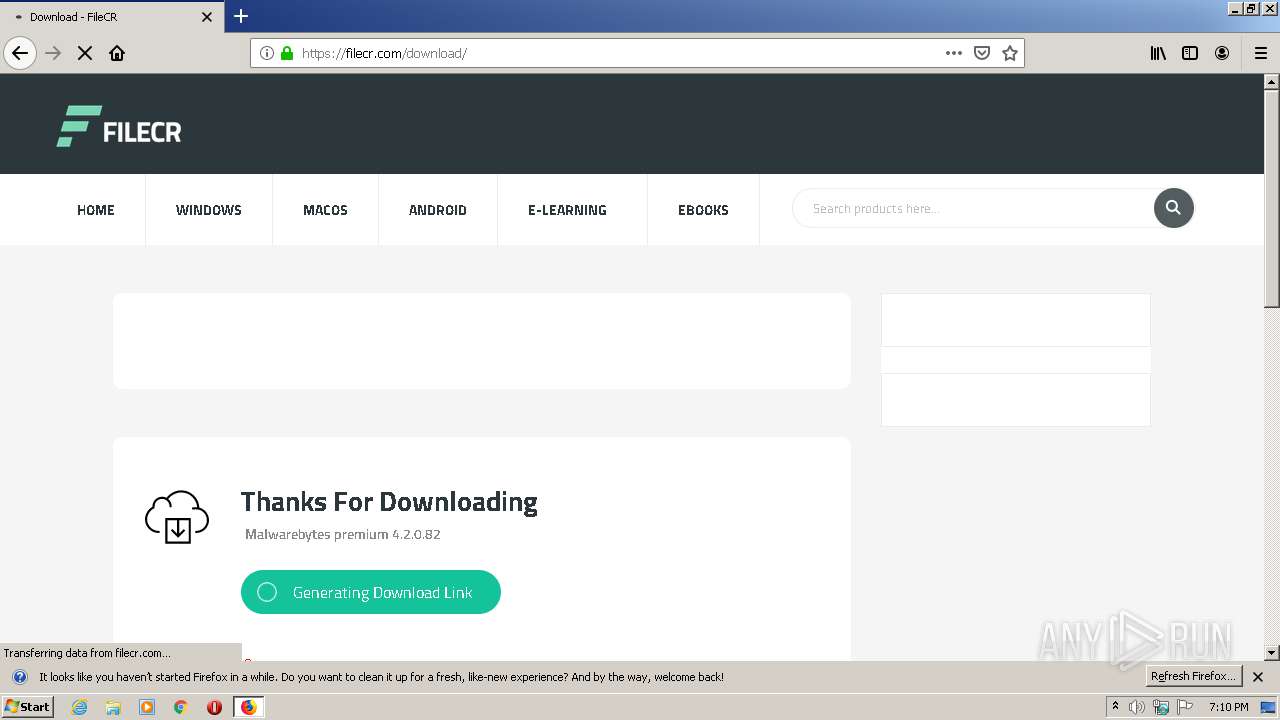Viewport: 1280px width, 720px height.
Task: Open the EBOOKS category
Action: point(703,210)
